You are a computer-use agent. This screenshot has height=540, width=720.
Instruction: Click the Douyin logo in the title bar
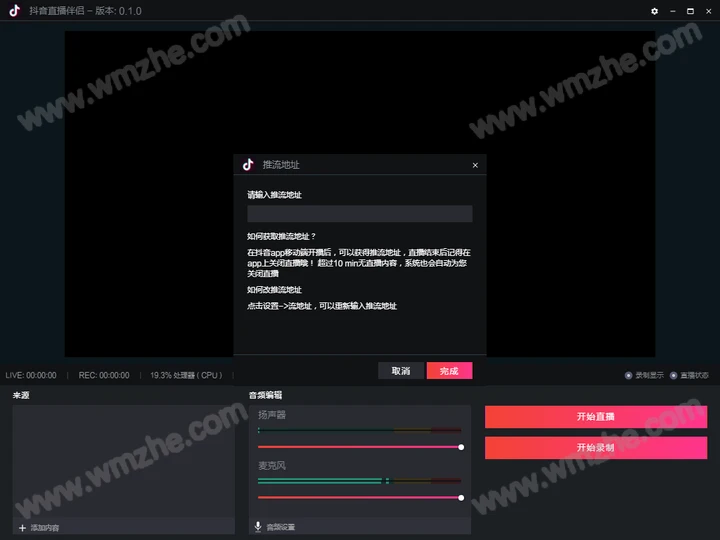(14, 11)
